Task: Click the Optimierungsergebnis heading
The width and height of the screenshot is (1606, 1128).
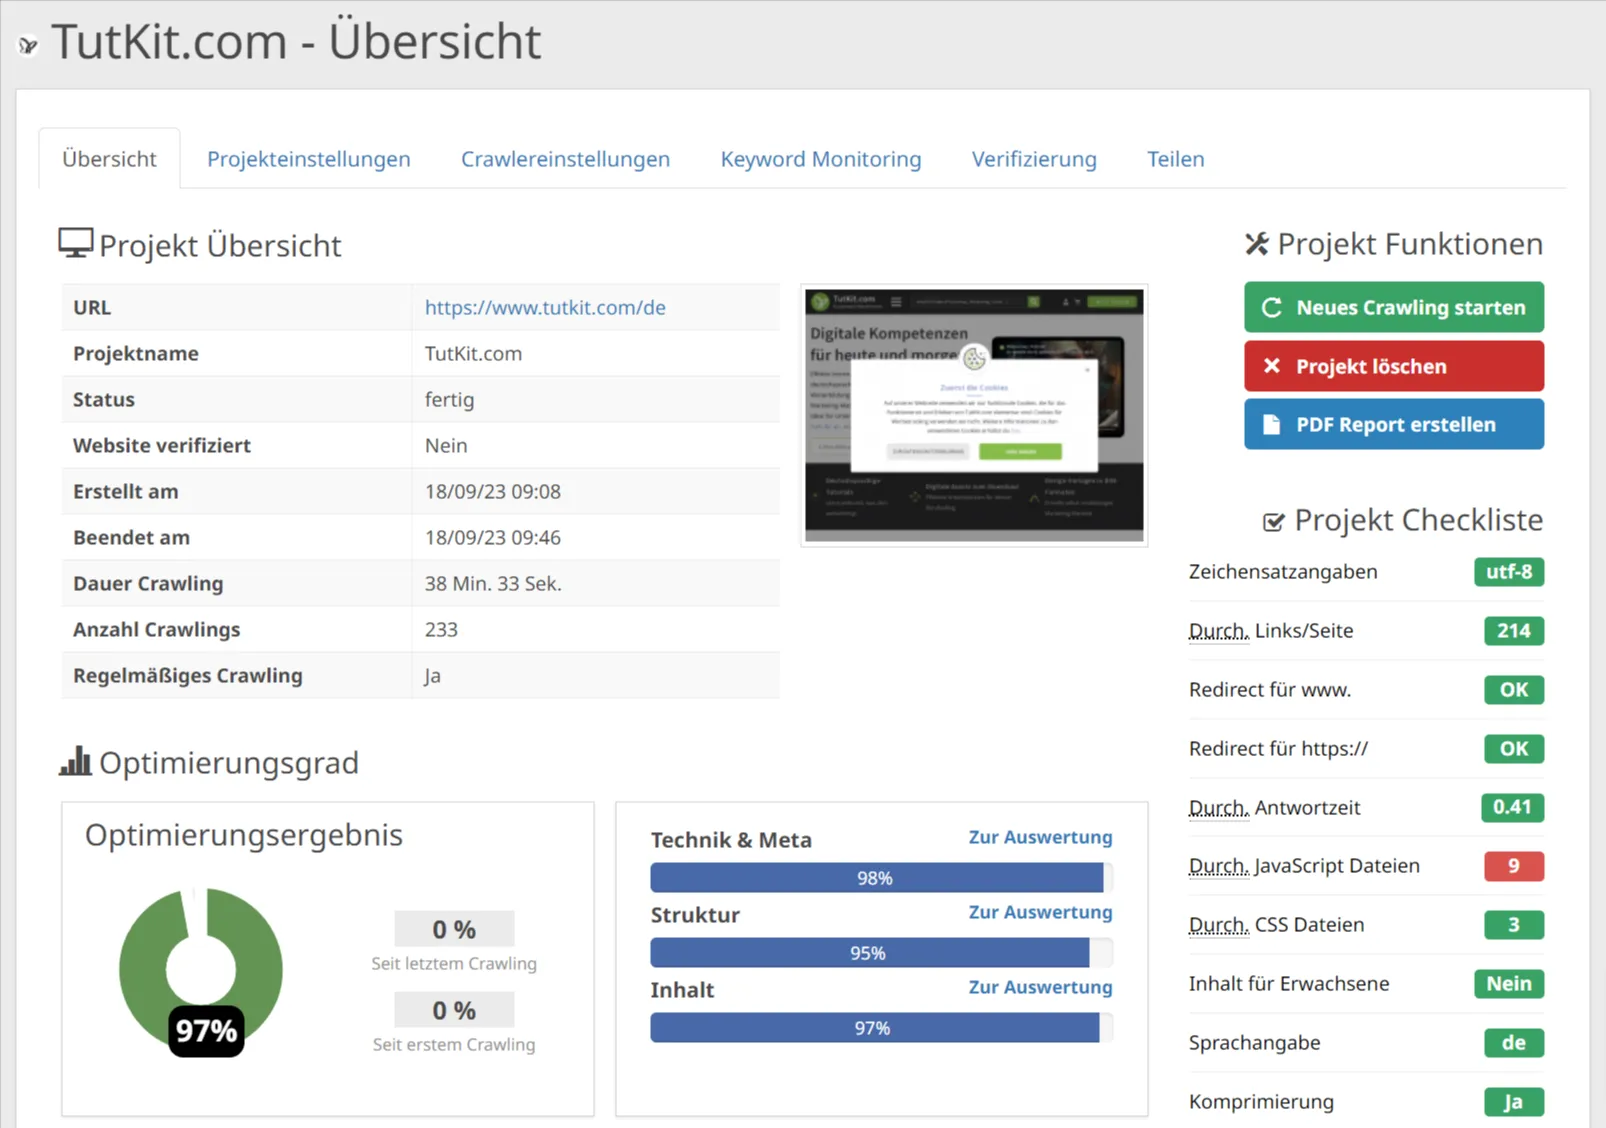Action: click(x=244, y=835)
